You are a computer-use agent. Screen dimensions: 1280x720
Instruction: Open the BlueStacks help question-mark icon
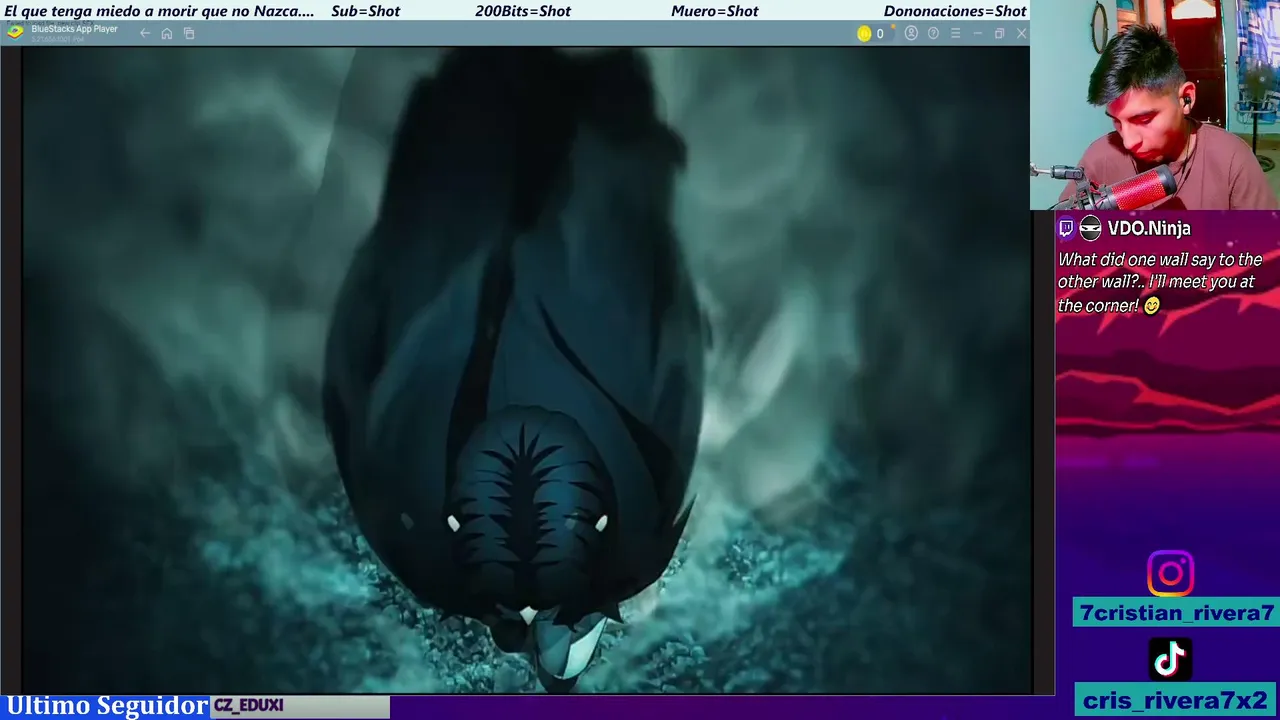coord(933,33)
